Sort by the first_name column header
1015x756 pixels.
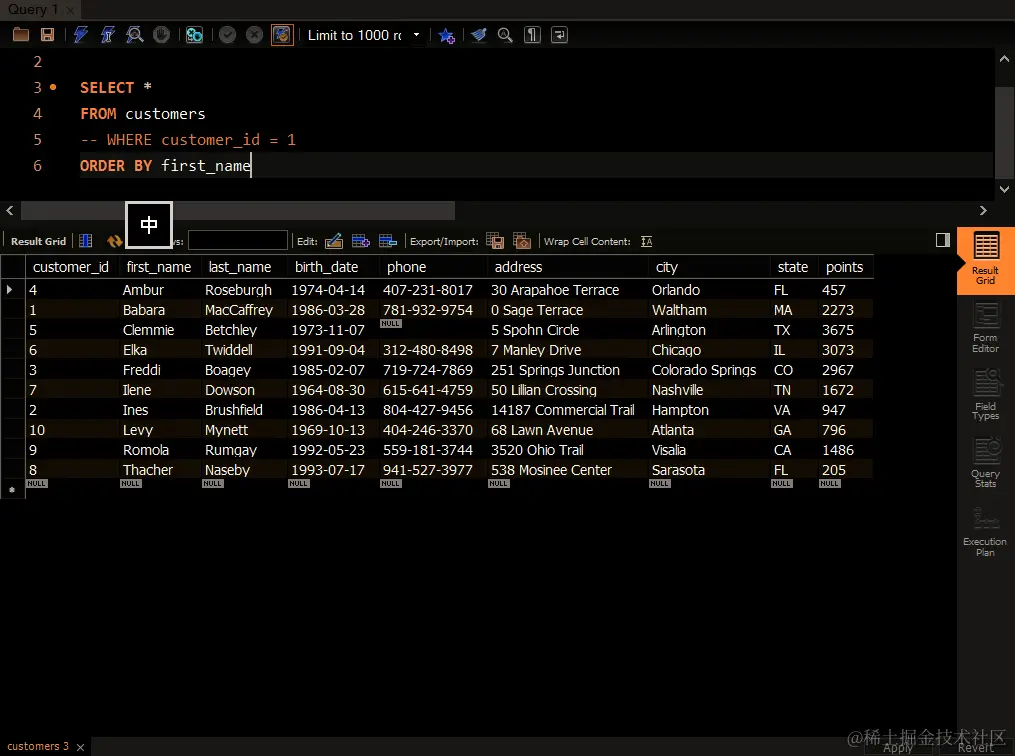point(159,267)
